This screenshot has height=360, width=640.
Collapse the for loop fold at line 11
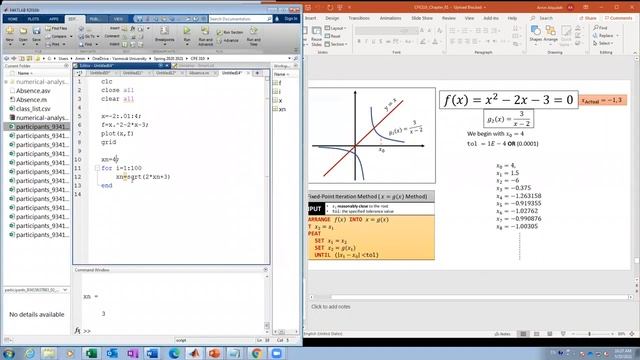[97, 168]
